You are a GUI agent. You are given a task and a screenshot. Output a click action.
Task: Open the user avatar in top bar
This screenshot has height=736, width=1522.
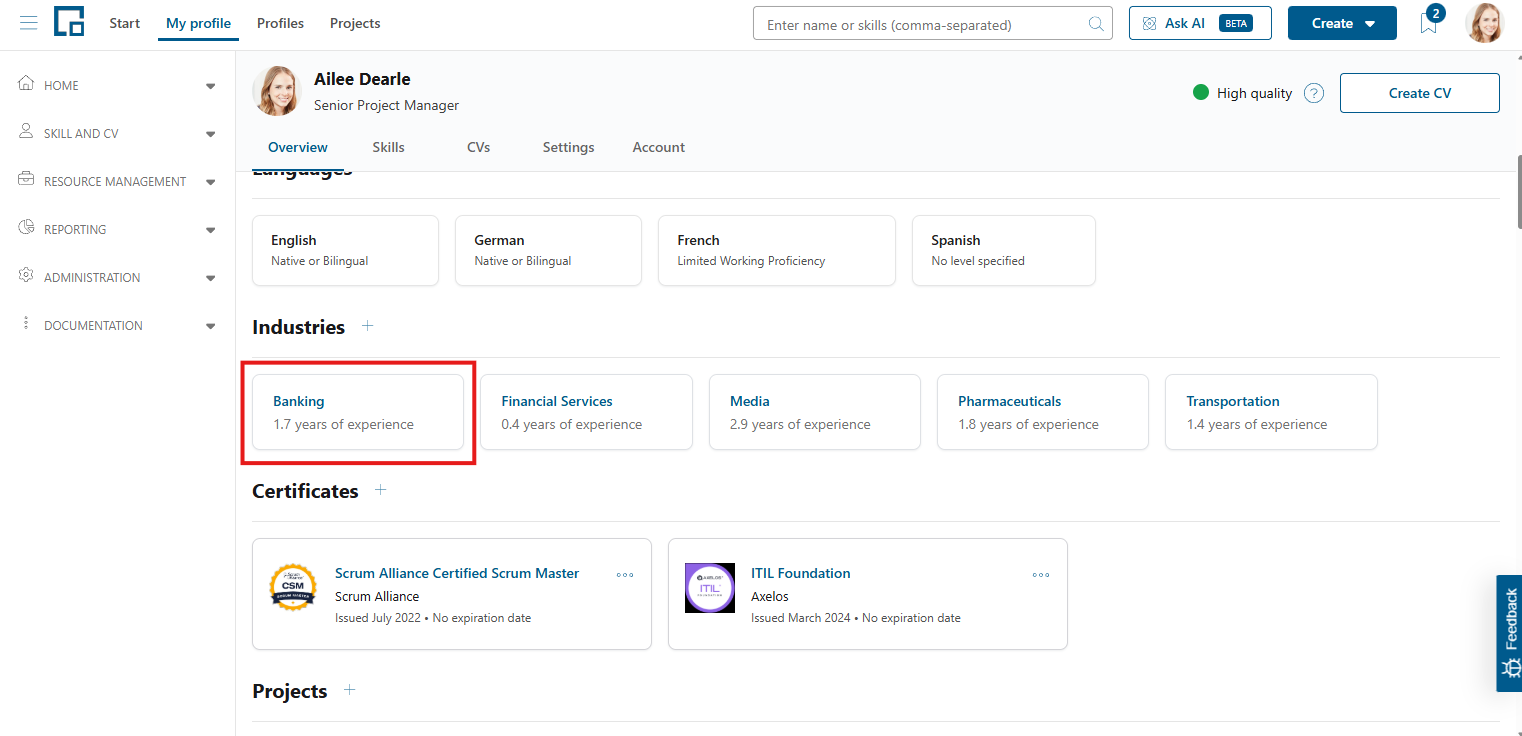pyautogui.click(x=1484, y=23)
